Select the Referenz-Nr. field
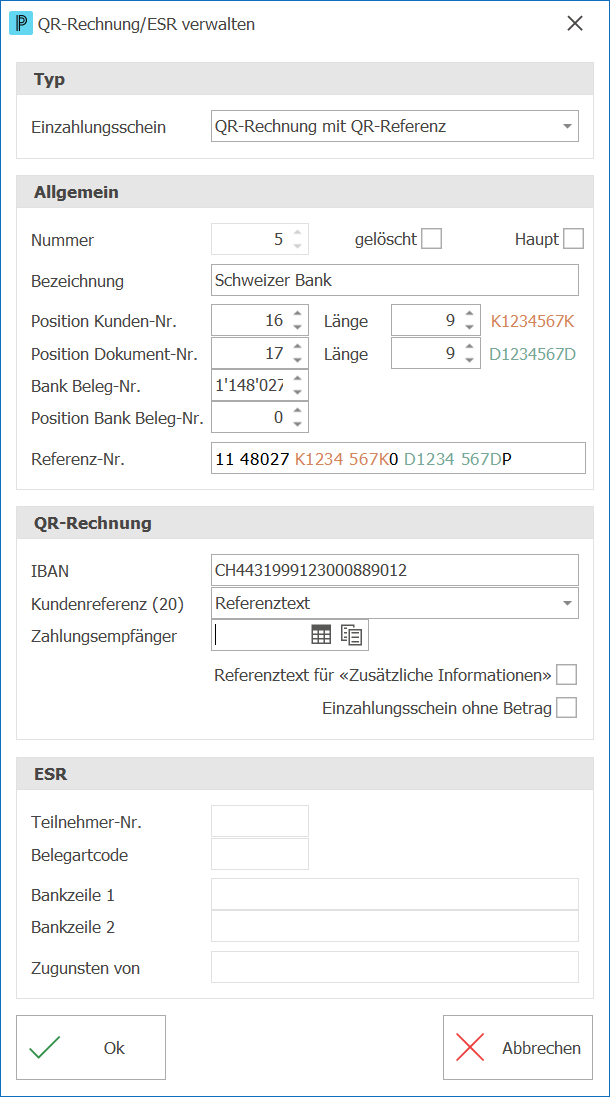 398,458
